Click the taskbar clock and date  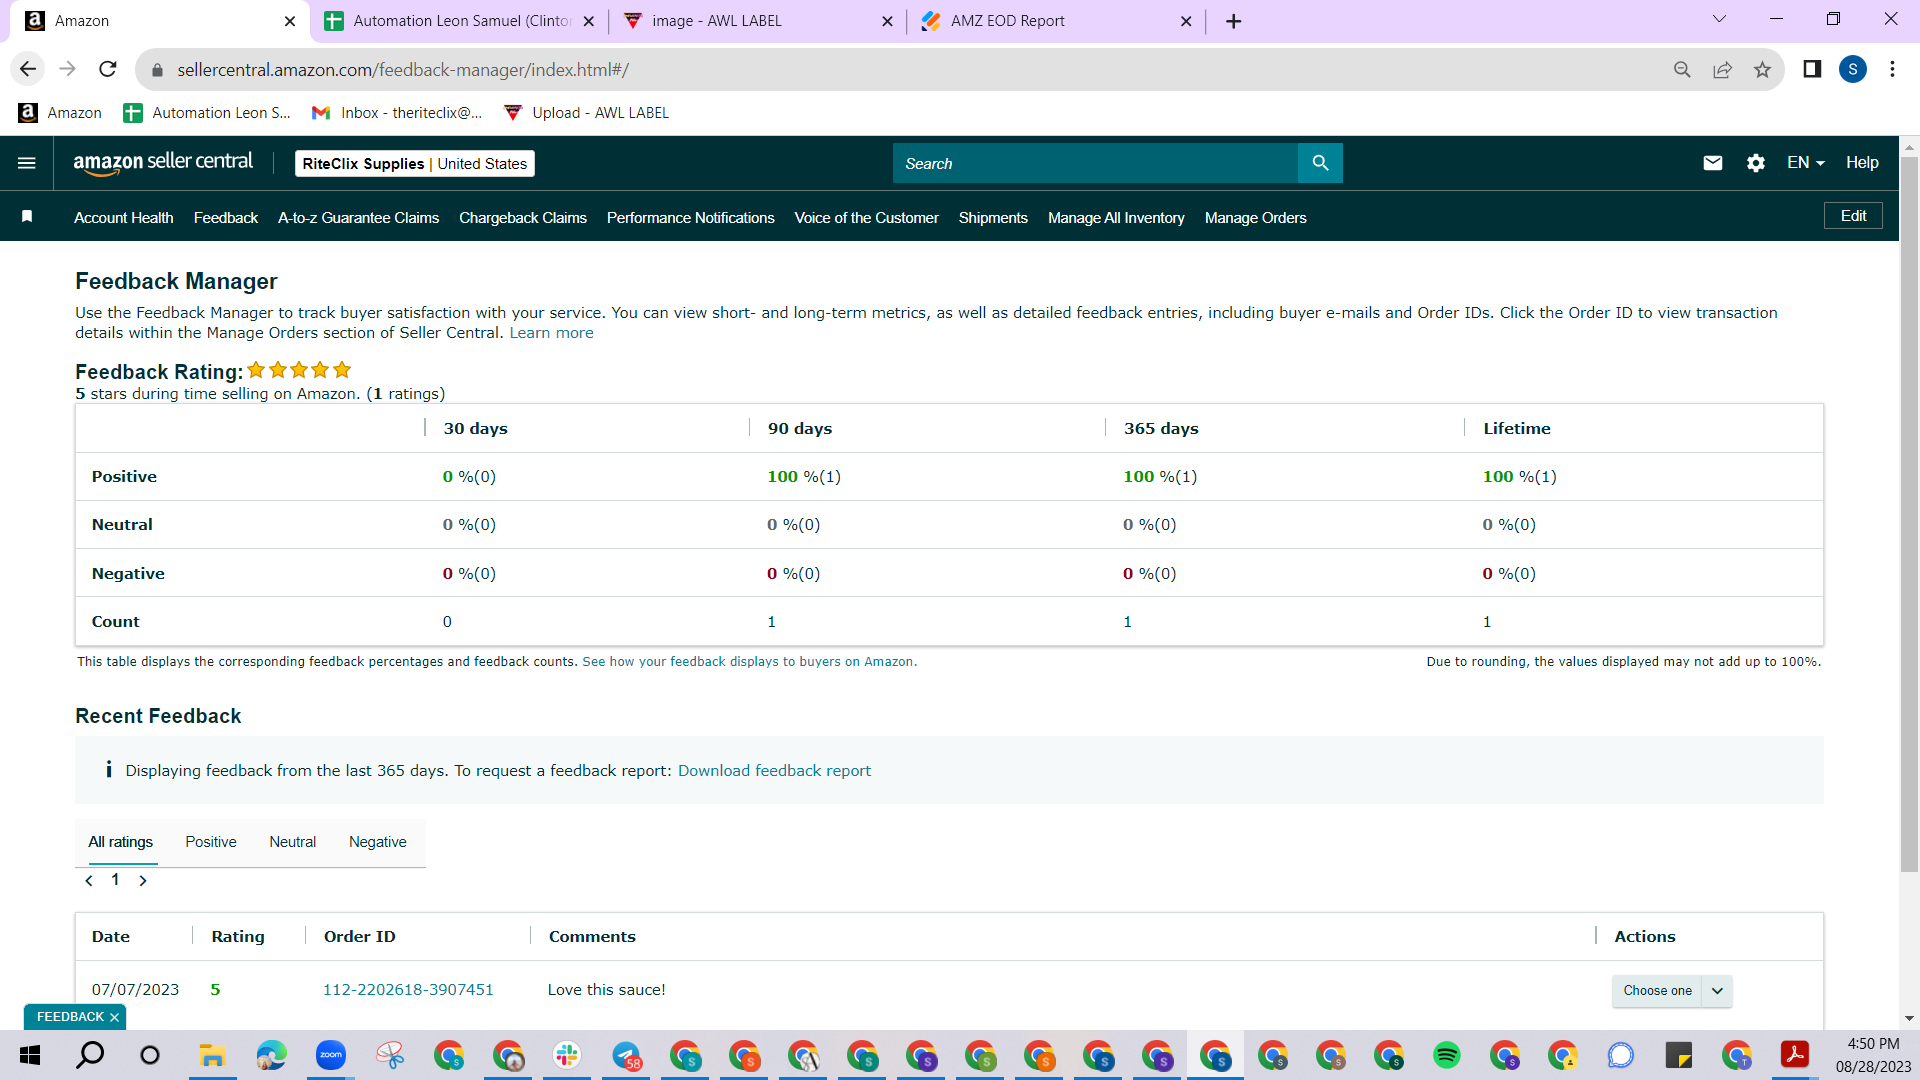coord(1873,1055)
